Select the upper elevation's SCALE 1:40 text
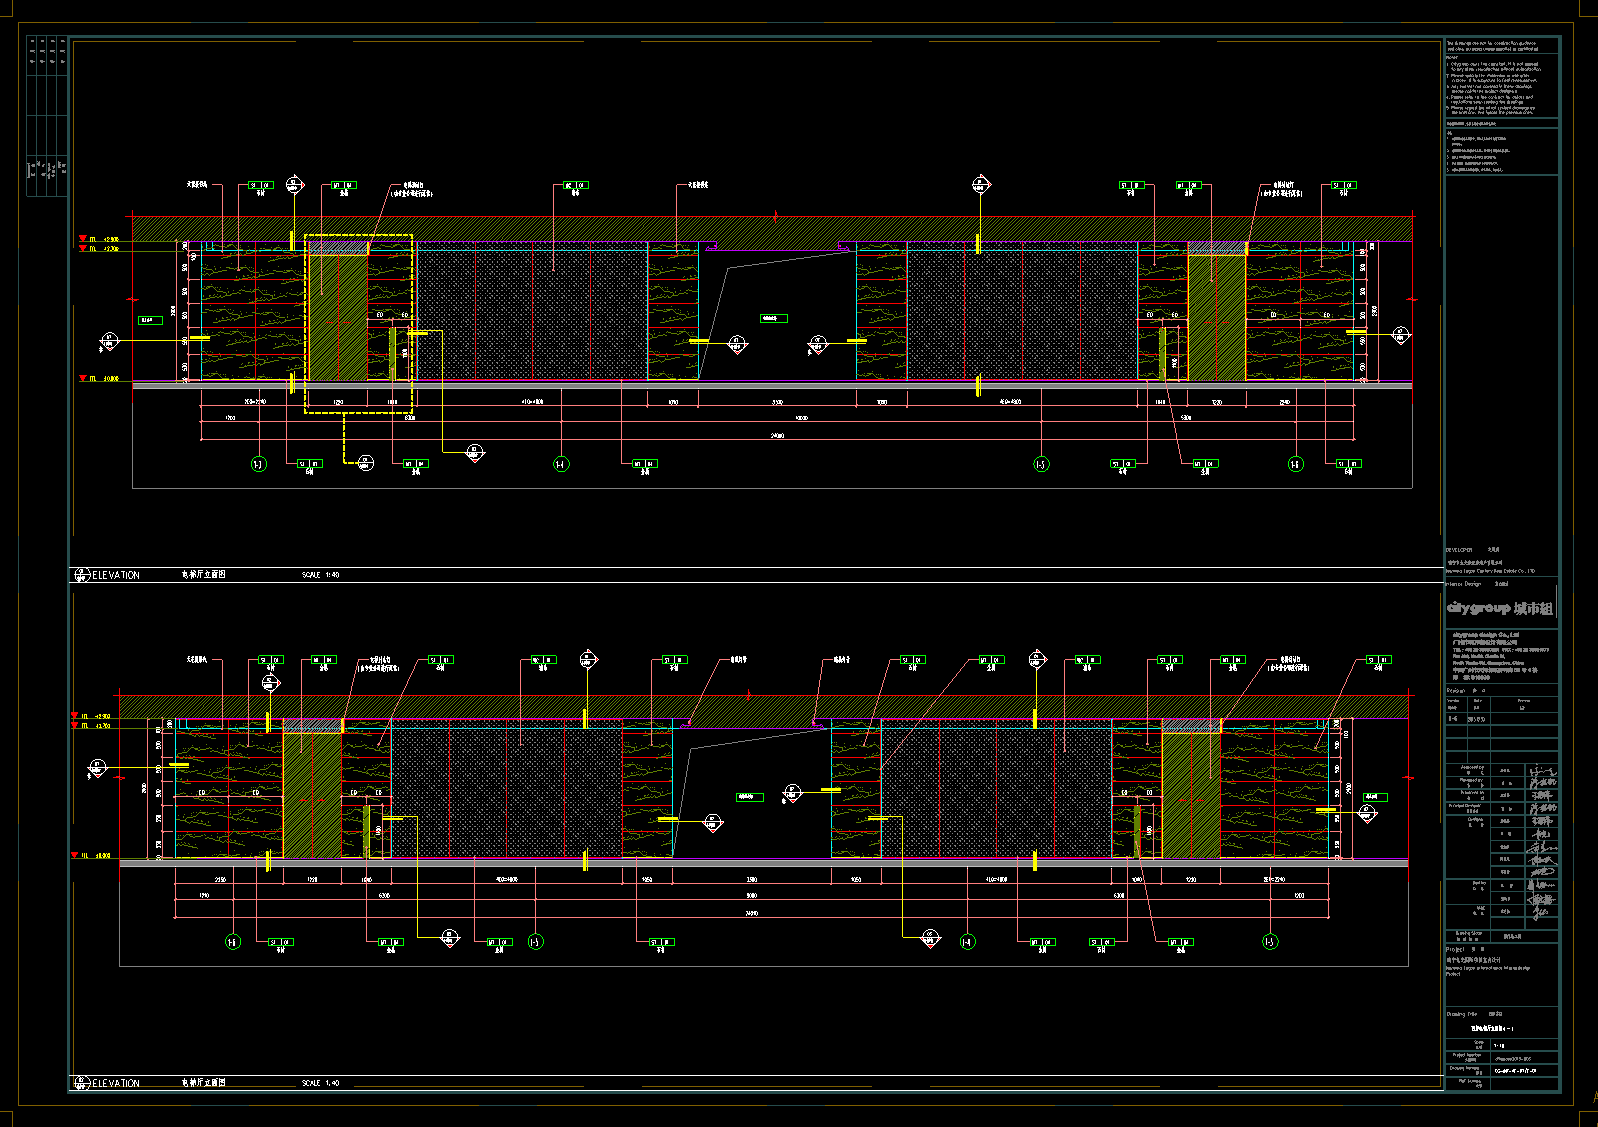Screen dimensions: 1598x1127 coord(321,575)
